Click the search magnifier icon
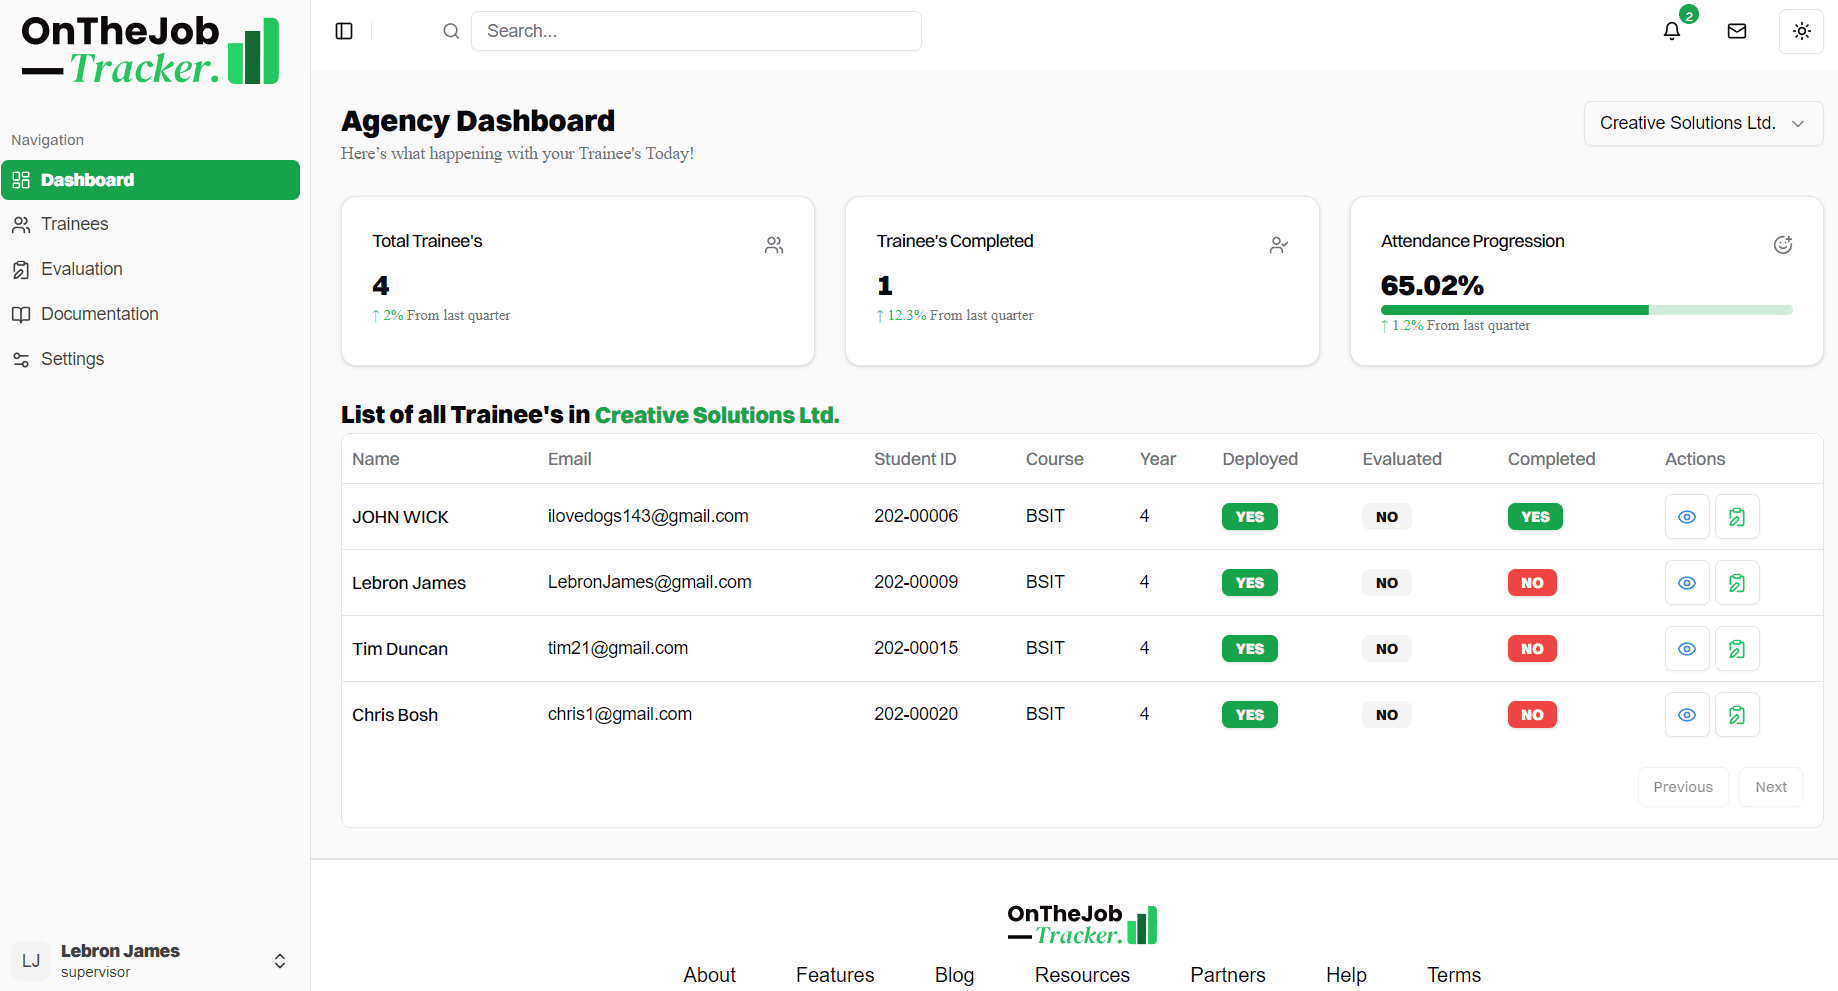 click(451, 31)
